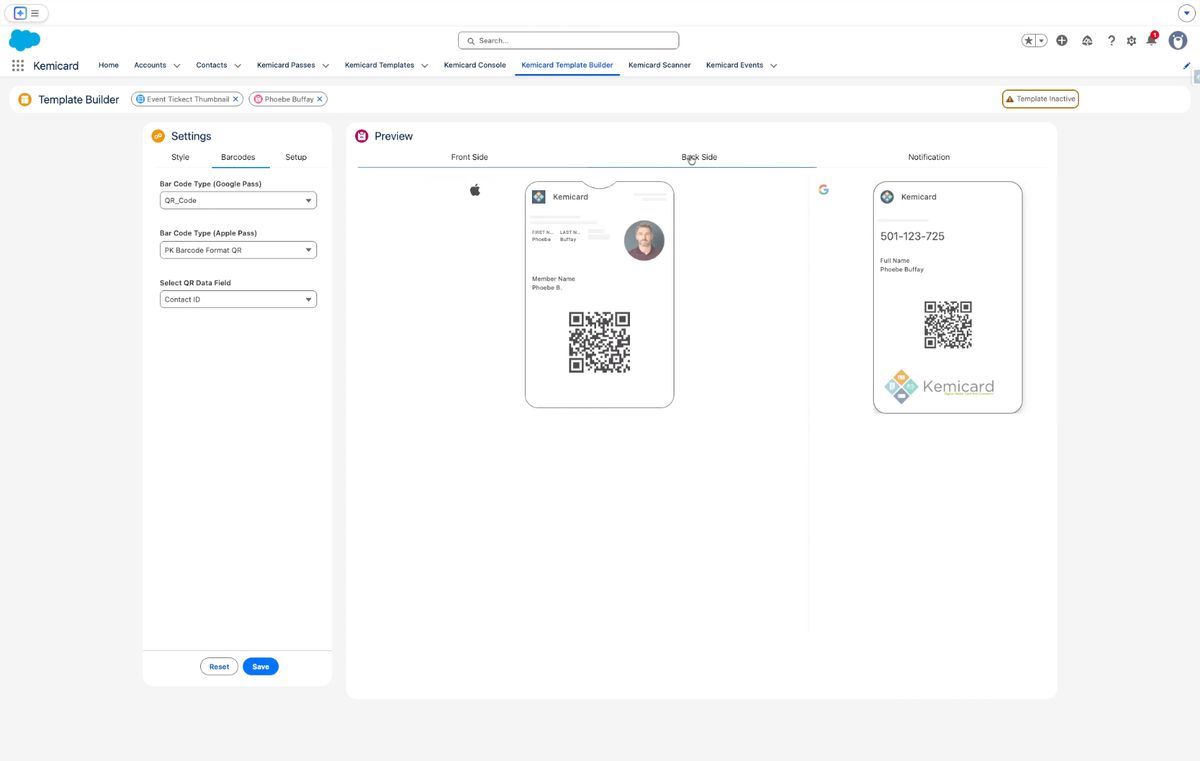This screenshot has height=761, width=1200.
Task: Remove the Event Ticket Thumbnail pill
Action: (236, 99)
